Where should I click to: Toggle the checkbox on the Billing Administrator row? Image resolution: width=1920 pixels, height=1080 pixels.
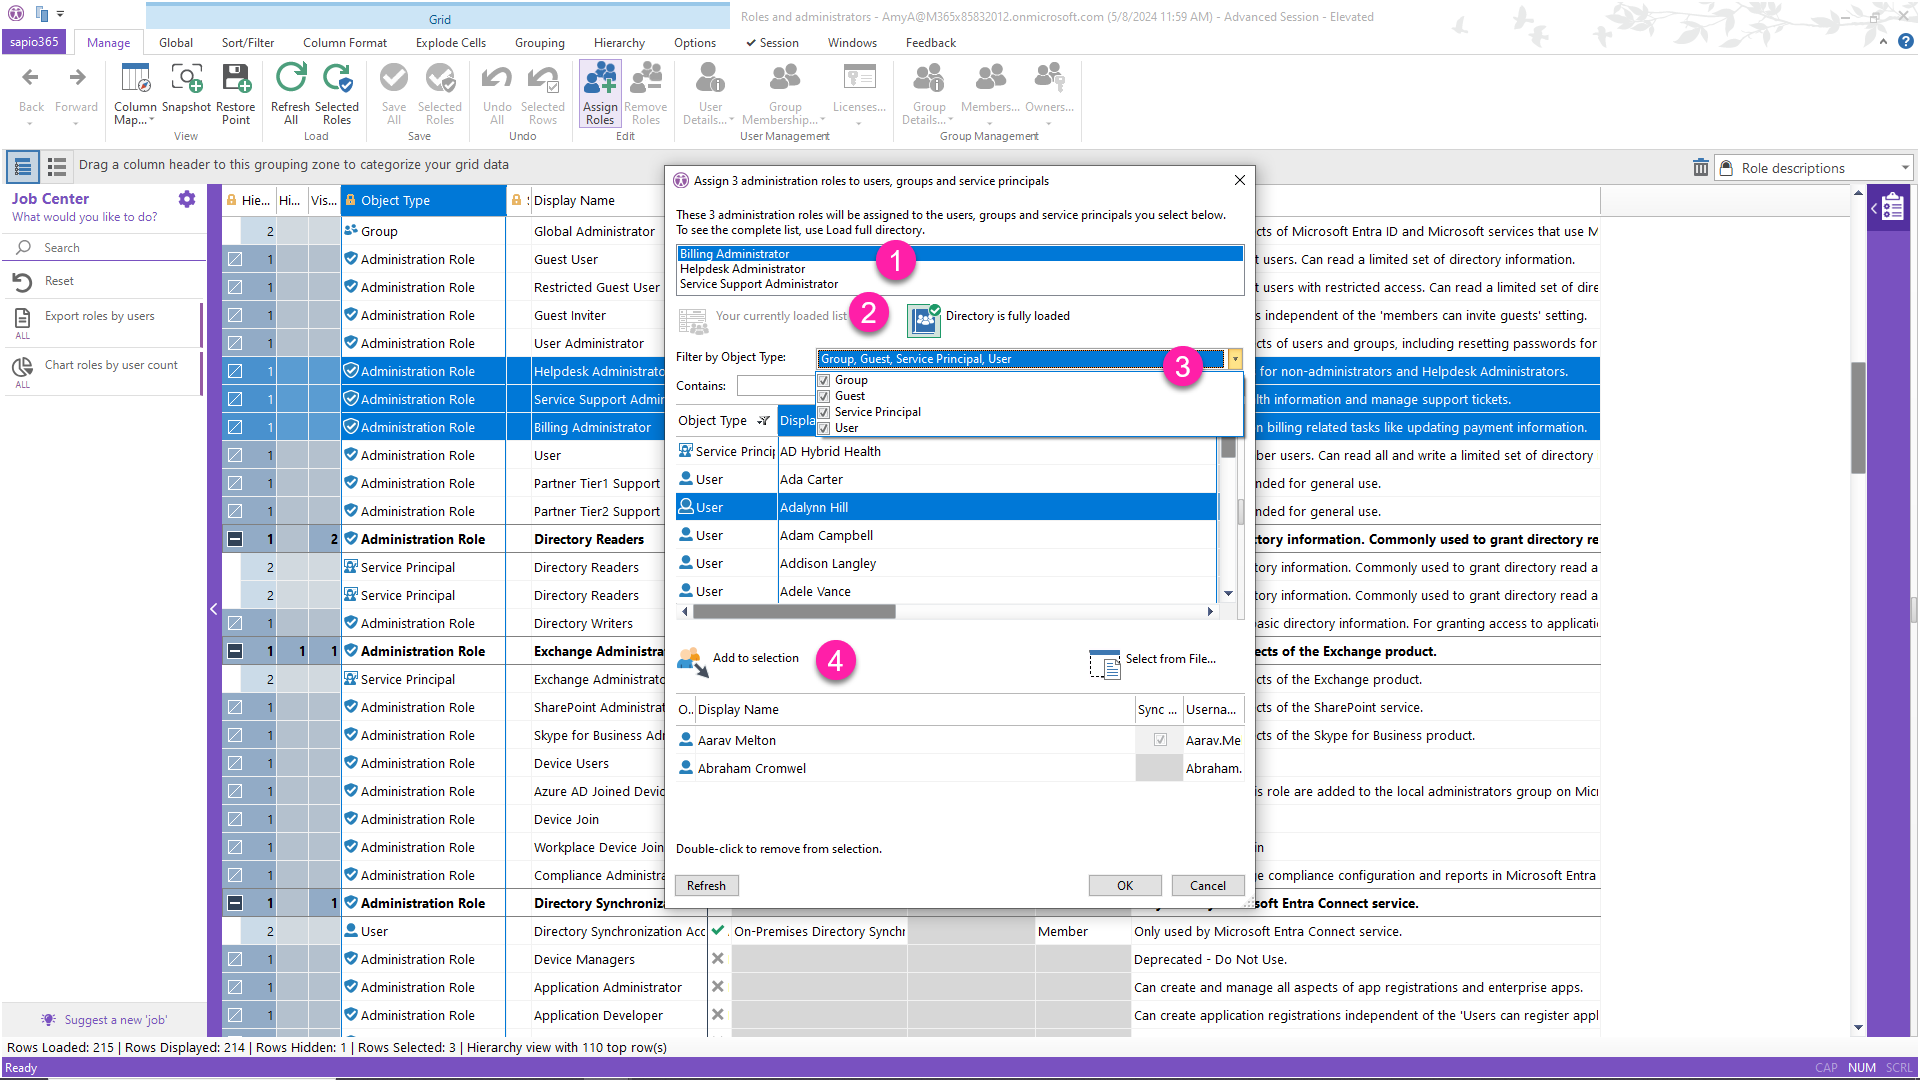pos(235,427)
